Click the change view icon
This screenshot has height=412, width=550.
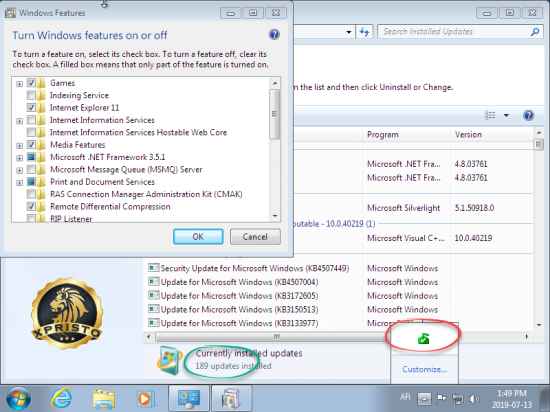(x=490, y=115)
